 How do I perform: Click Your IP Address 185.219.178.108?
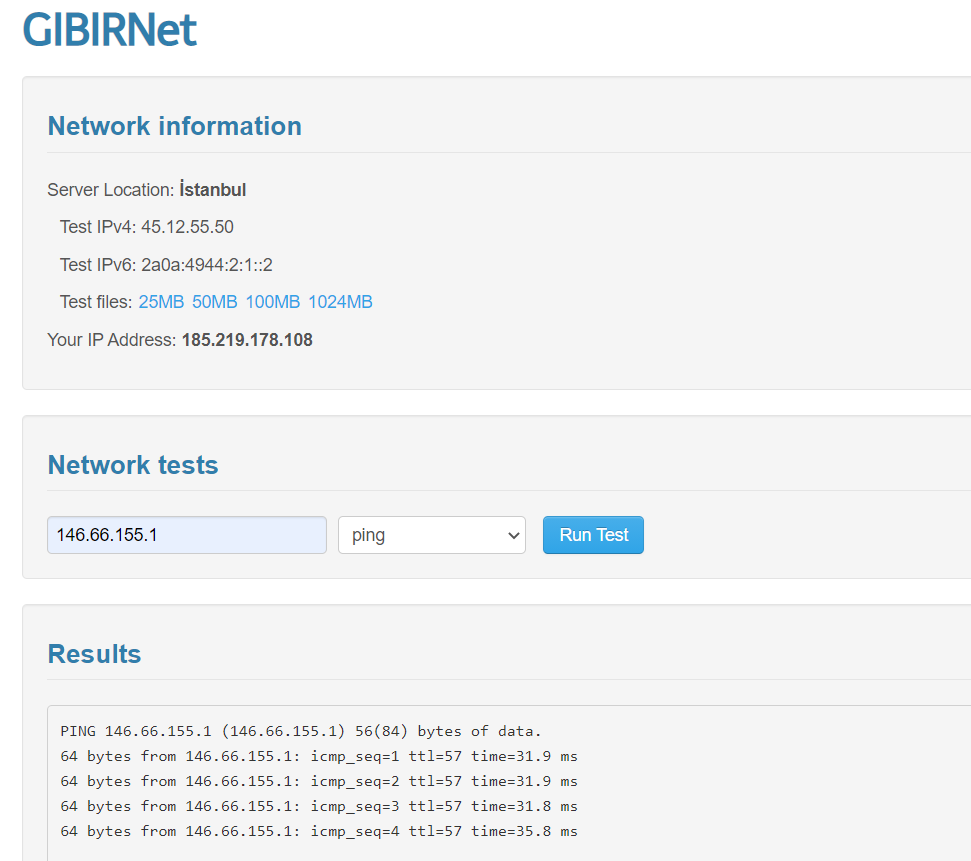180,339
